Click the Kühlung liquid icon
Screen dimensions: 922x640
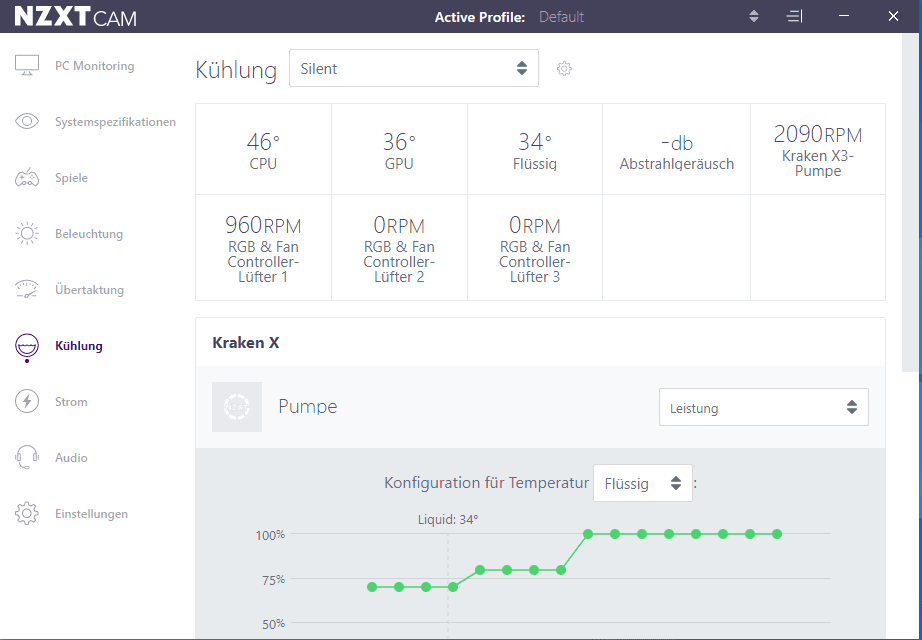(27, 346)
